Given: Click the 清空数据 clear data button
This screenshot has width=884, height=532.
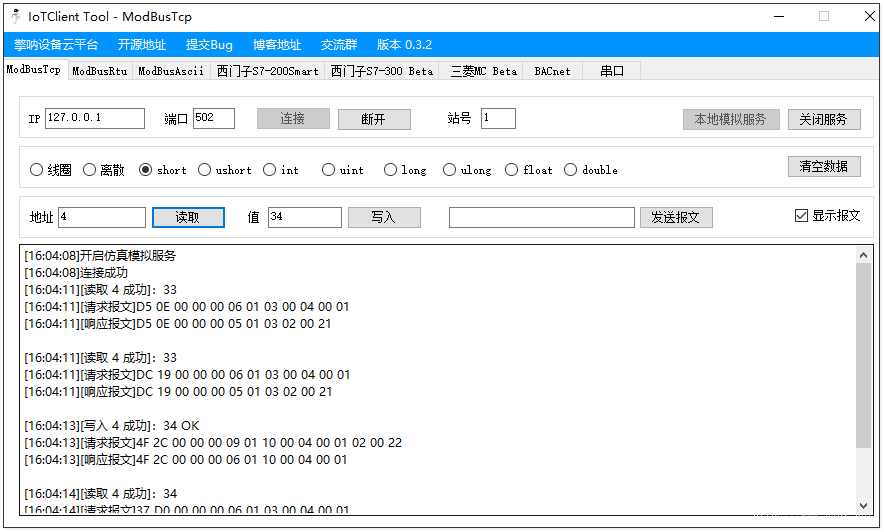Looking at the screenshot, I should pyautogui.click(x=824, y=166).
